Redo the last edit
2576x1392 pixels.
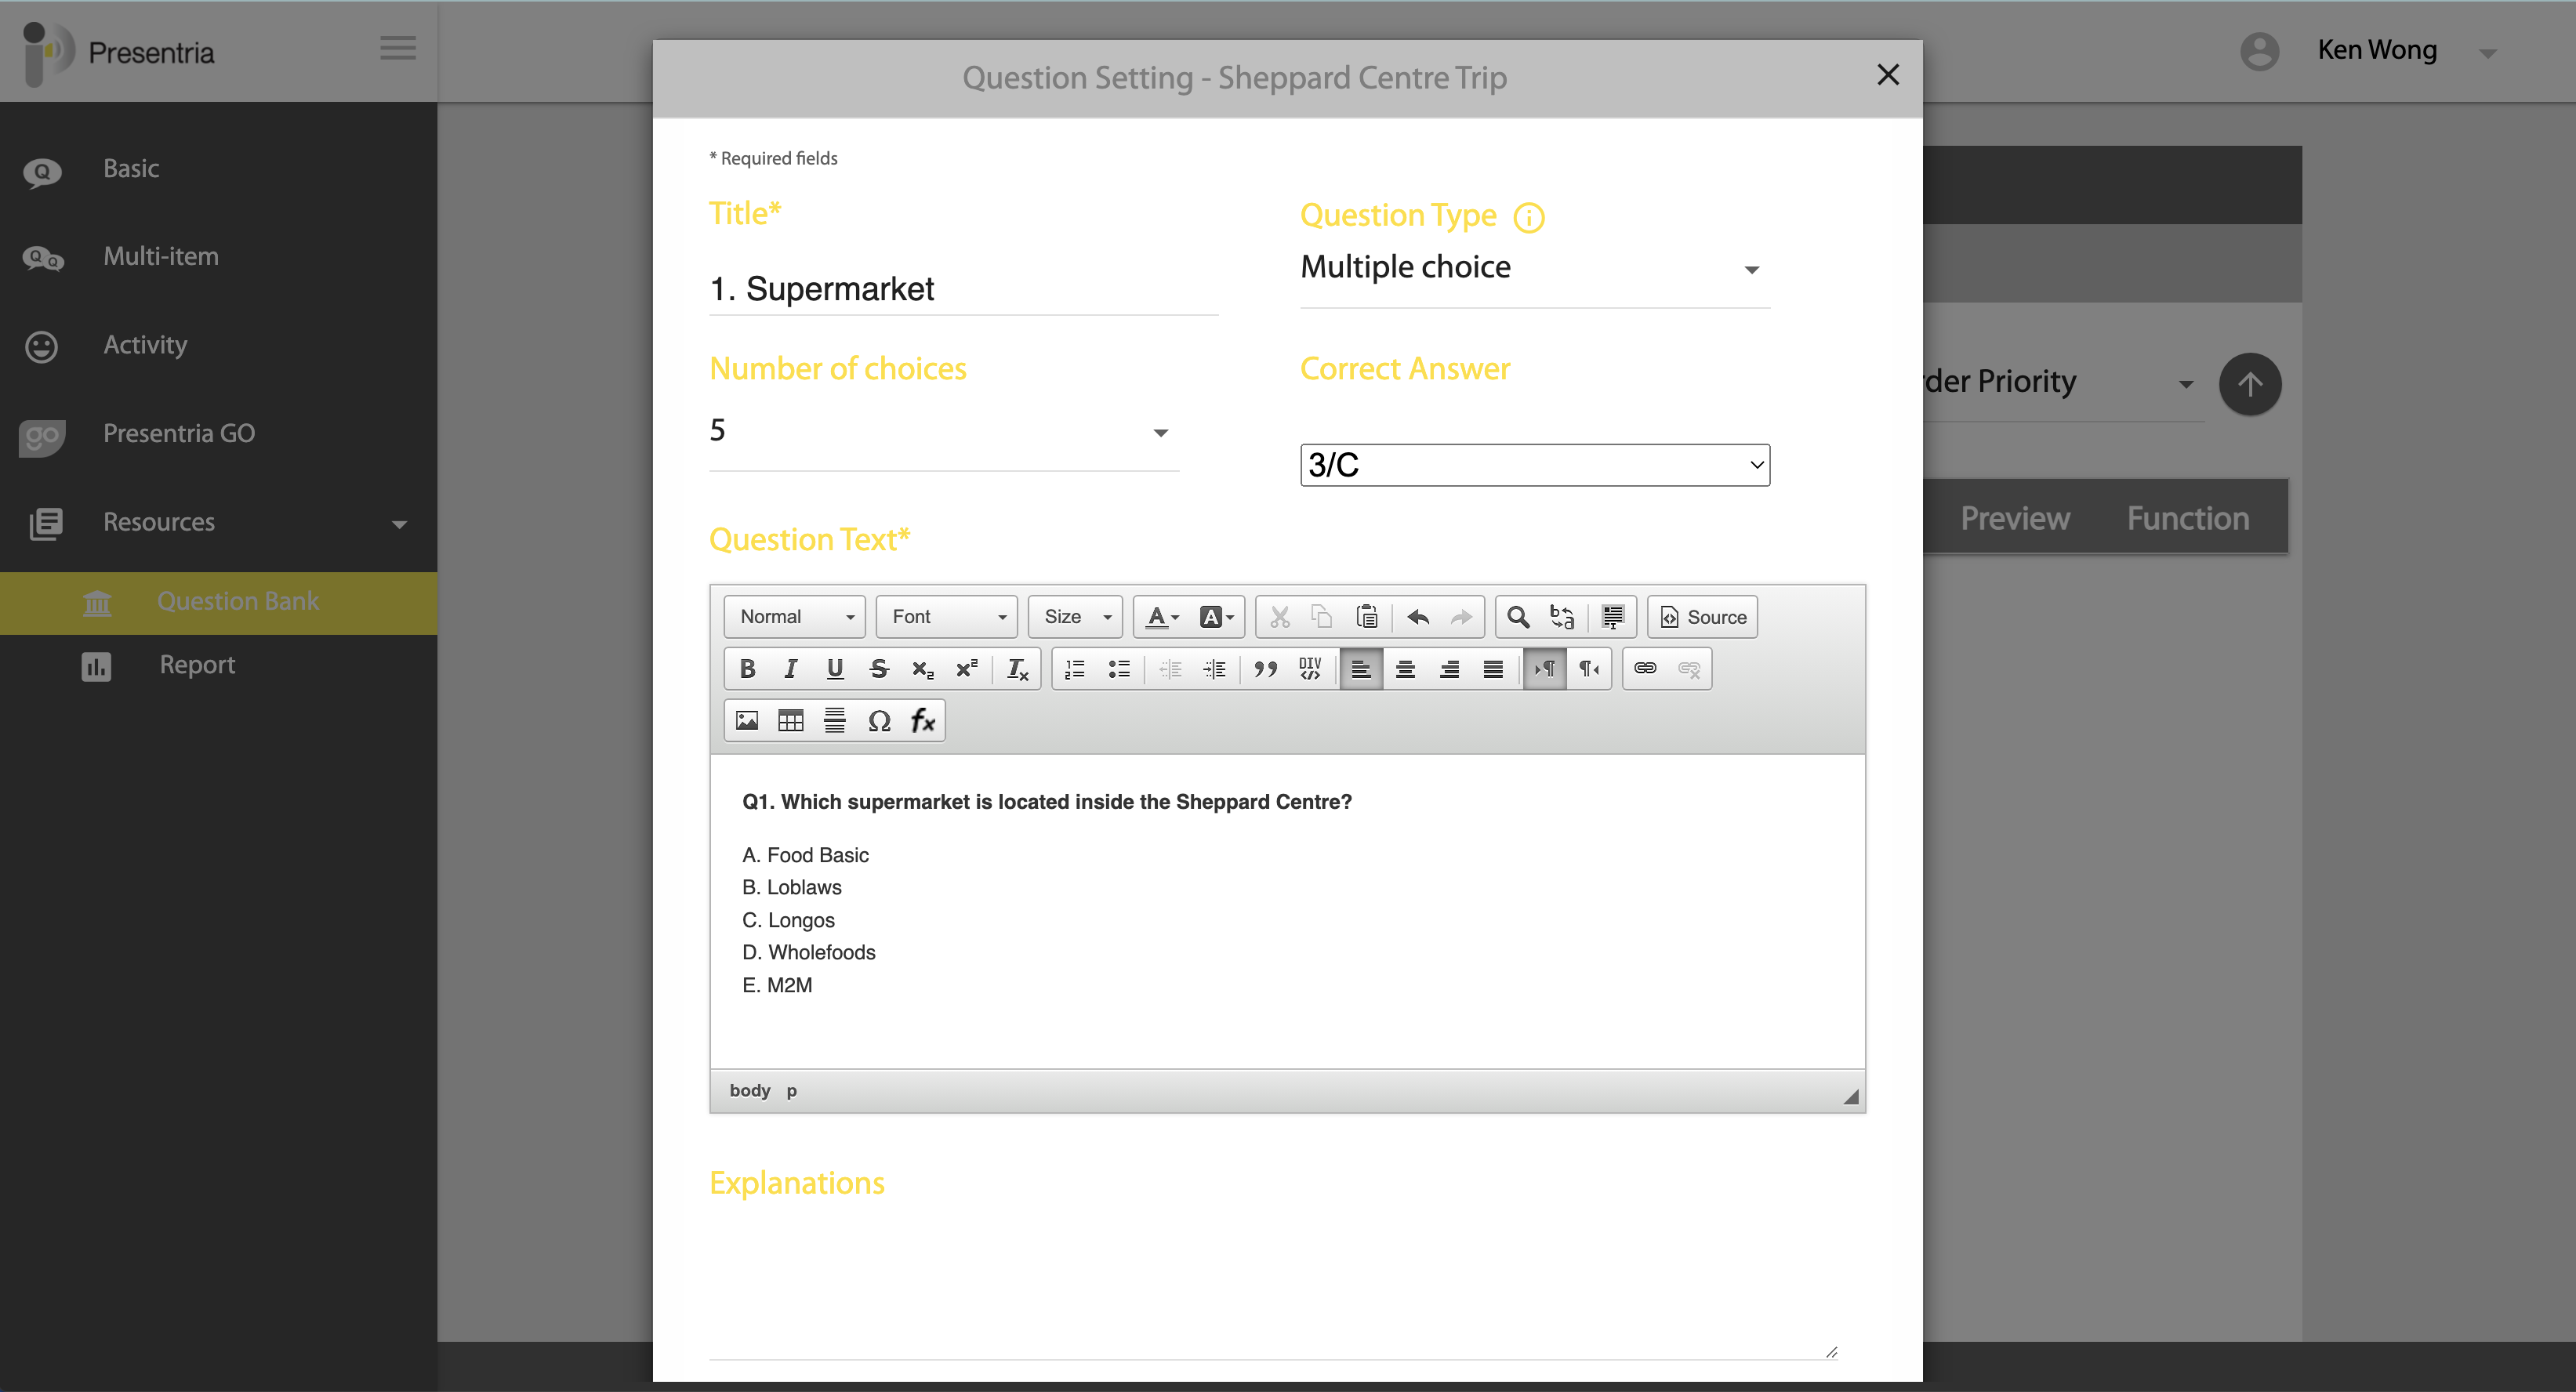coord(1462,617)
